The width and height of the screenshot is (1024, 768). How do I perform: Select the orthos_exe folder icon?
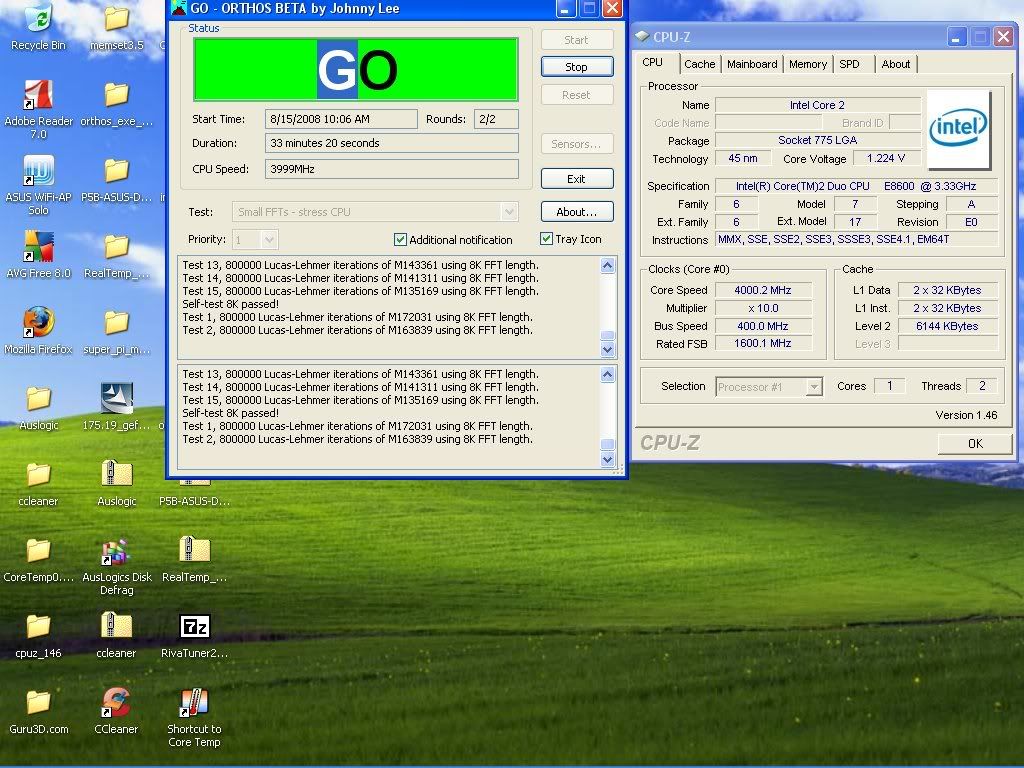pyautogui.click(x=116, y=95)
